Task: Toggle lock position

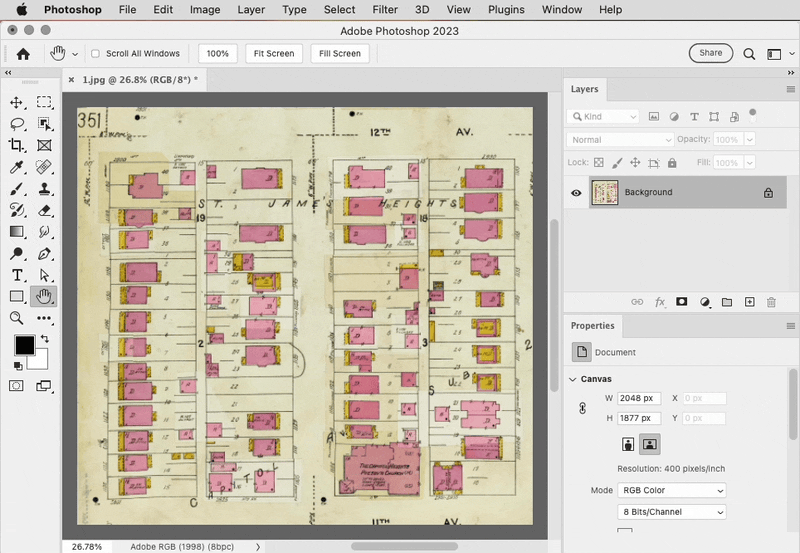Action: (635, 163)
